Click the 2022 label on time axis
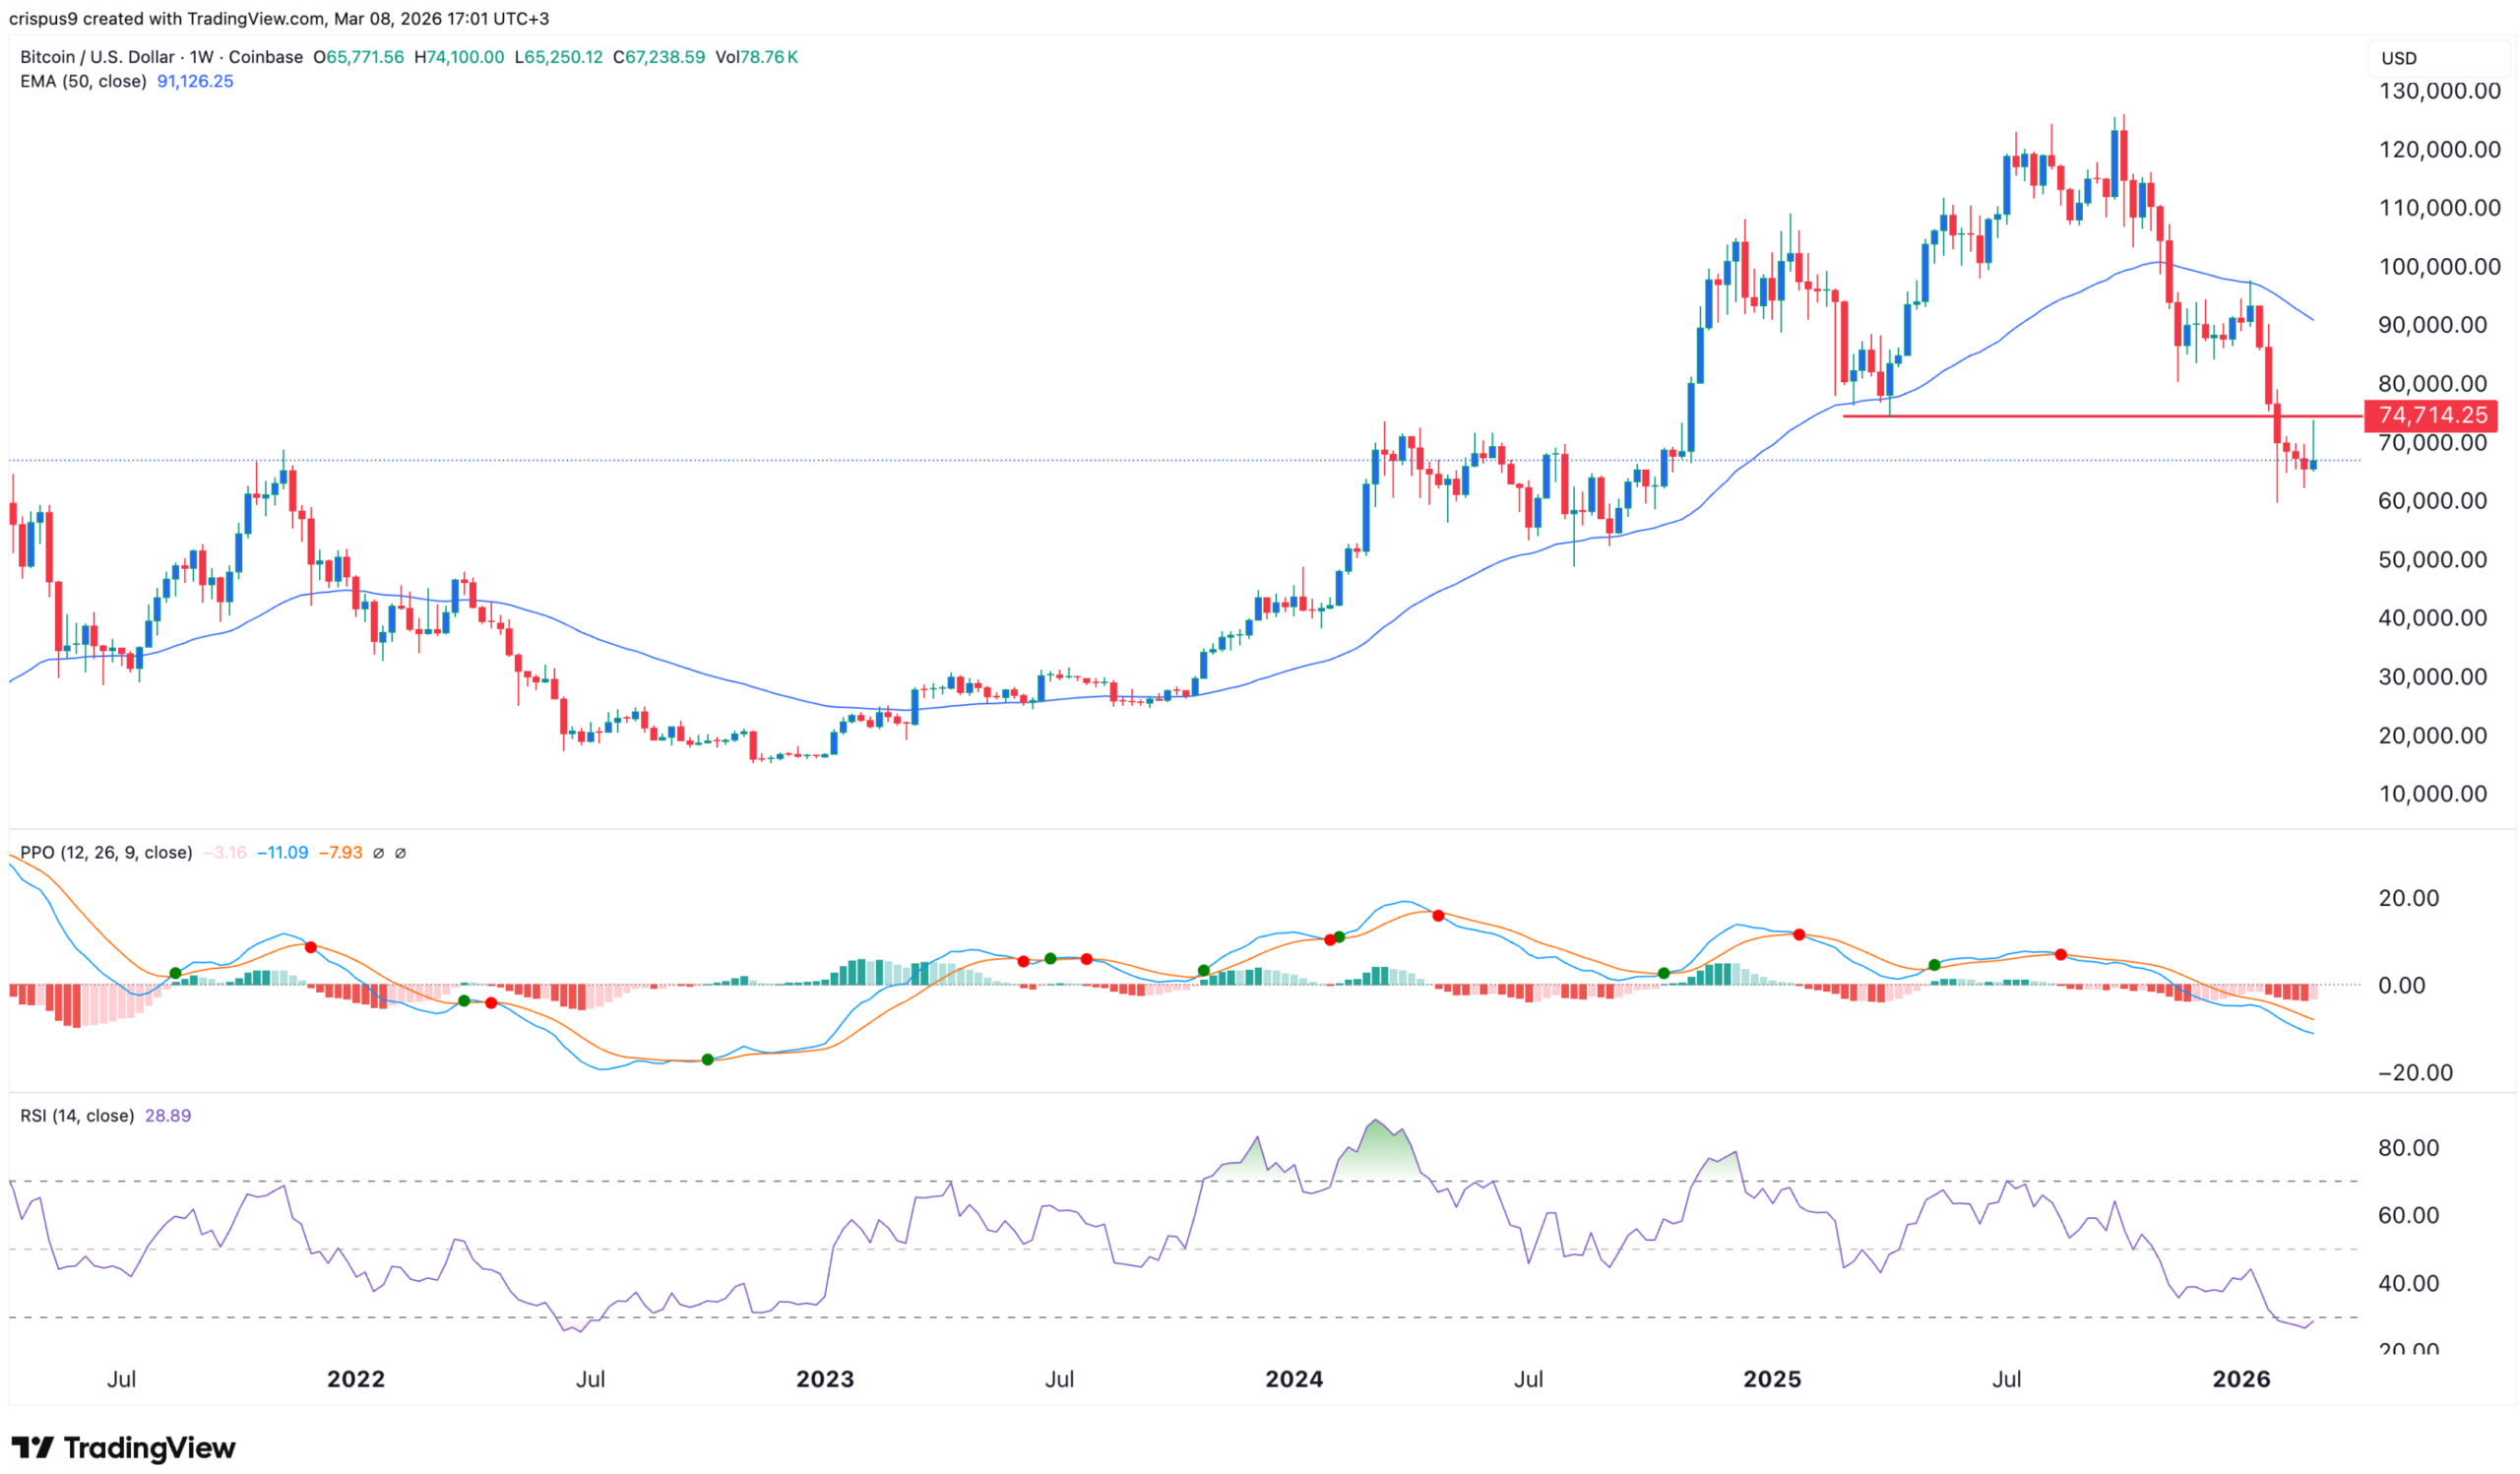Image resolution: width=2520 pixels, height=1474 pixels. coord(356,1380)
